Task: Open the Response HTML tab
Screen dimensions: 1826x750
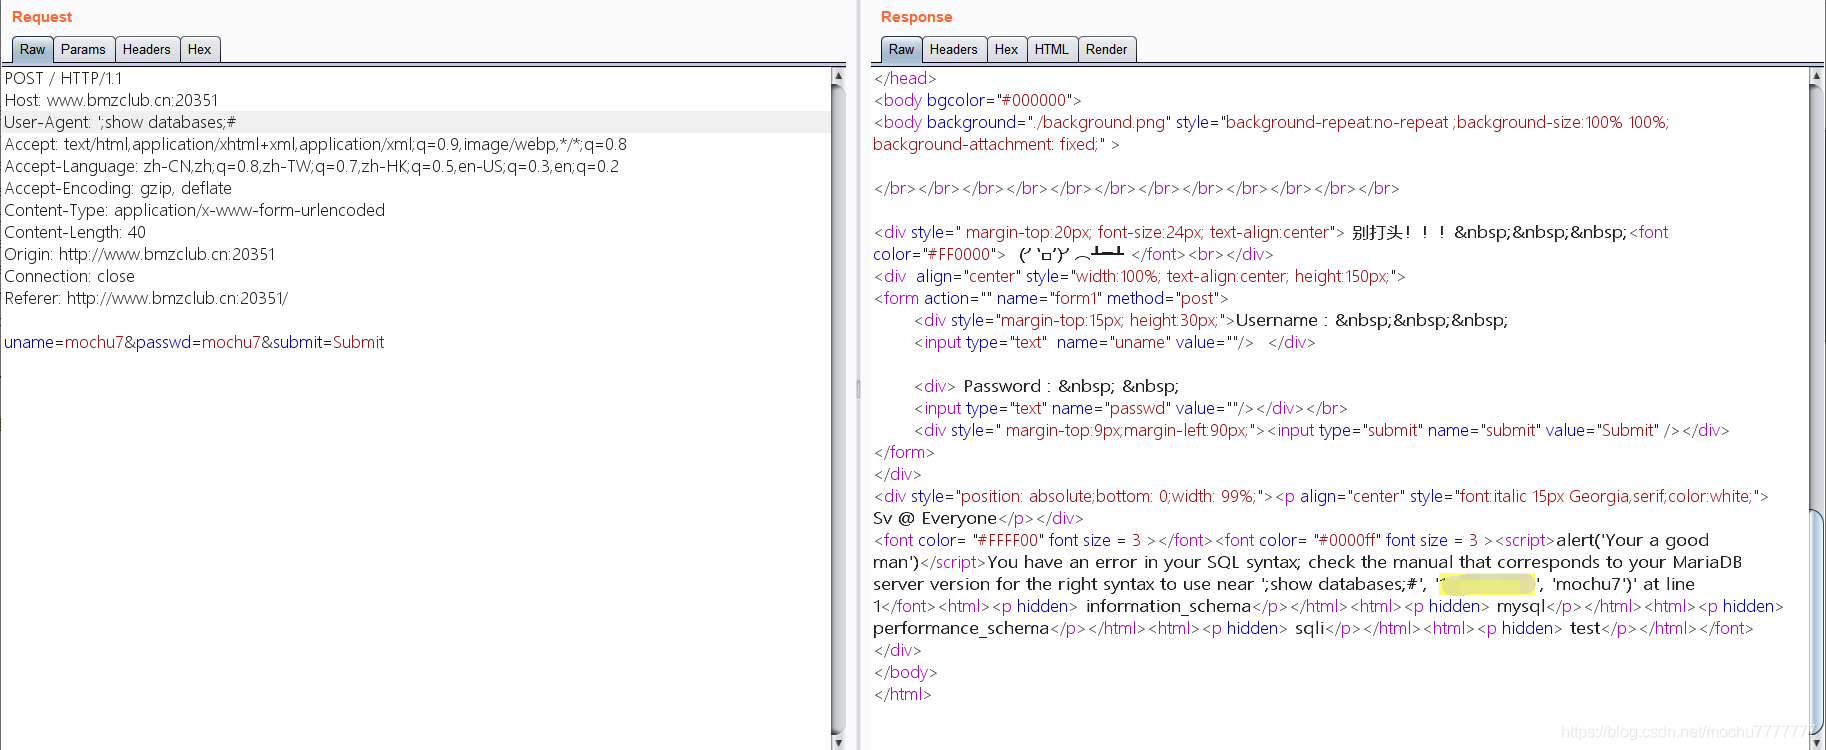Action: 1052,49
